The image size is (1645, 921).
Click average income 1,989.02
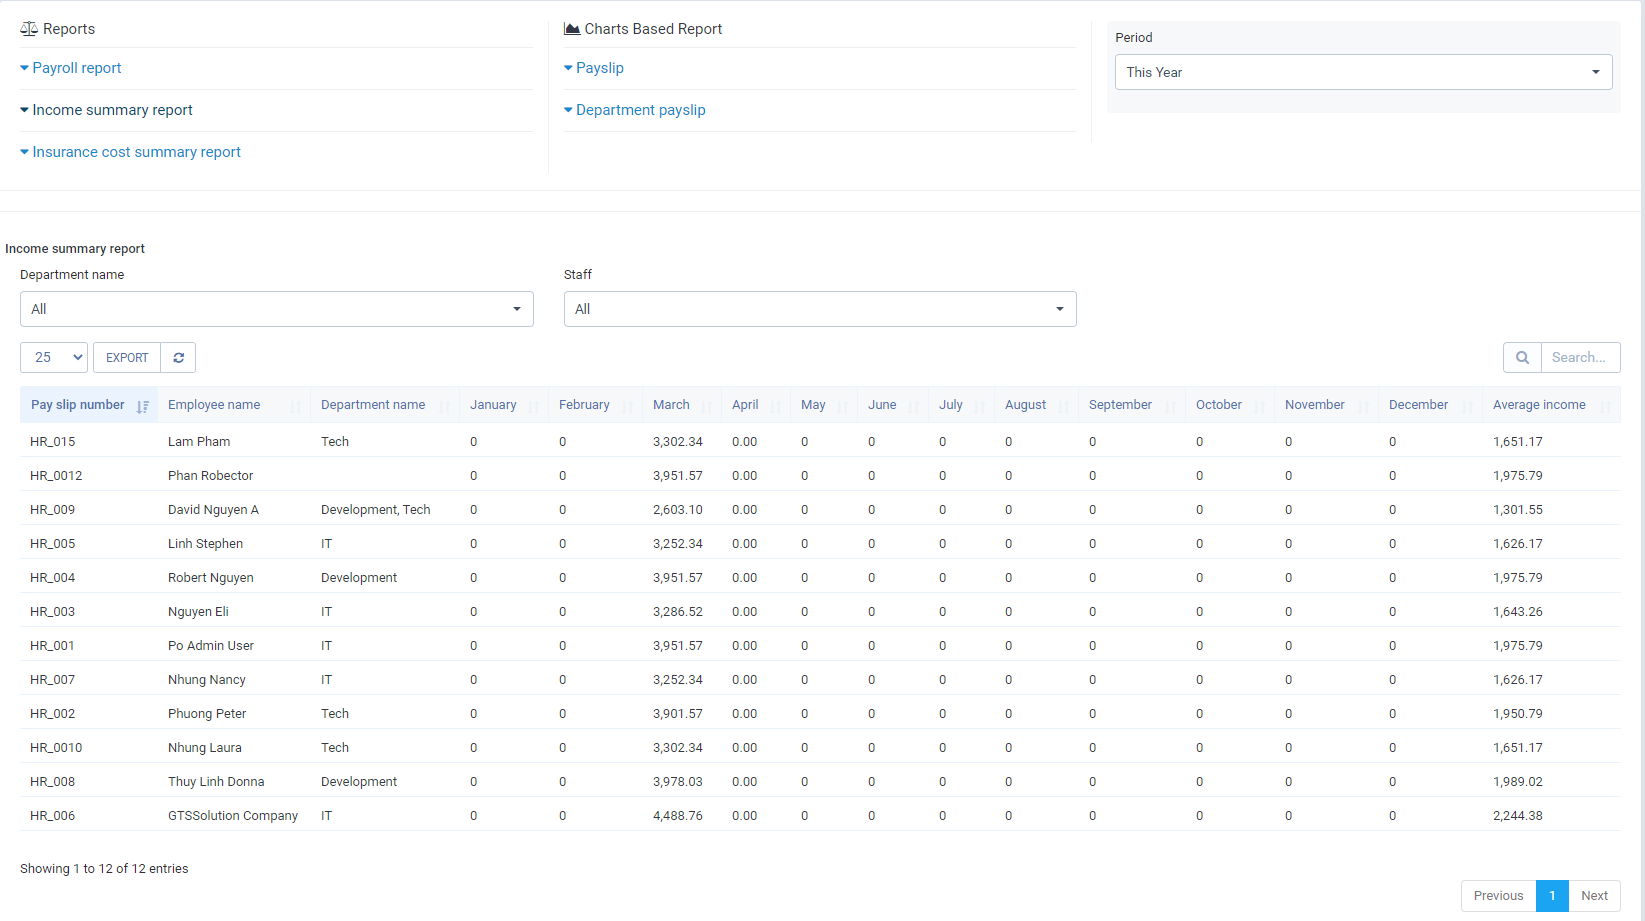pos(1518,781)
